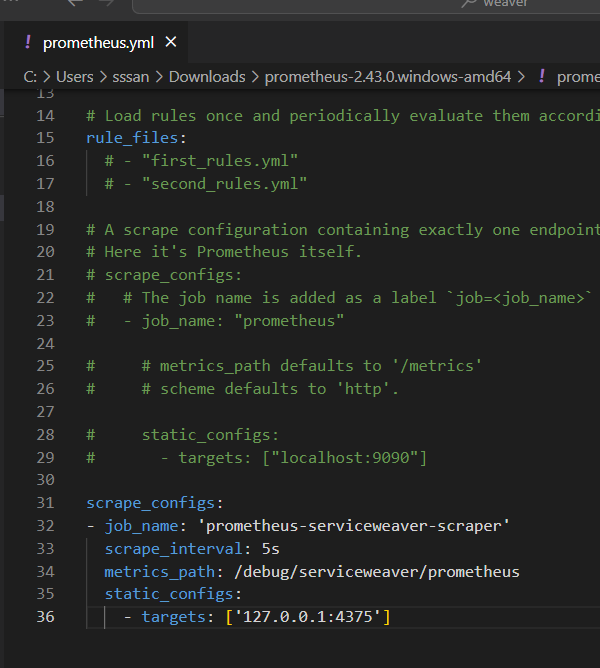The height and width of the screenshot is (668, 600).
Task: Click the 'job_name' key on line 32
Action: click(141, 526)
